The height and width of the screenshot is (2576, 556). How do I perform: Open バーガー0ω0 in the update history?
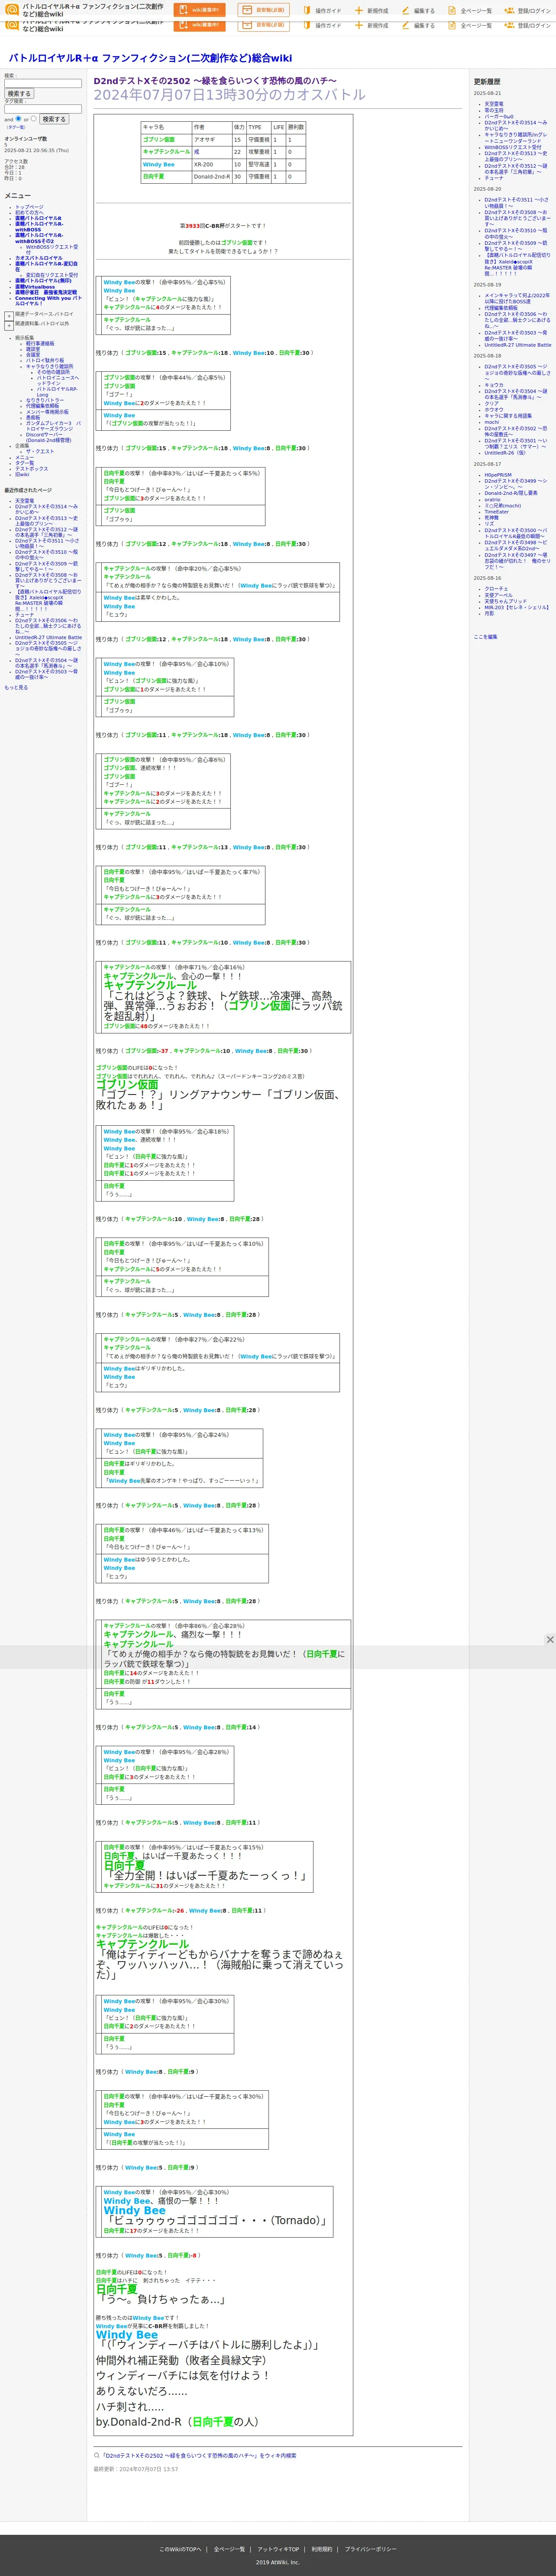click(499, 116)
